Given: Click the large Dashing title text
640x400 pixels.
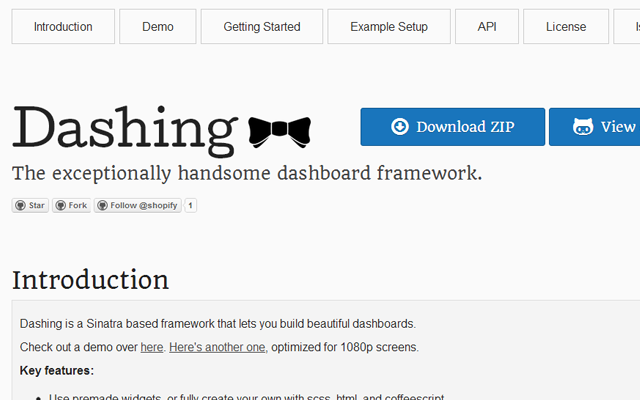Looking at the screenshot, I should coord(124,129).
